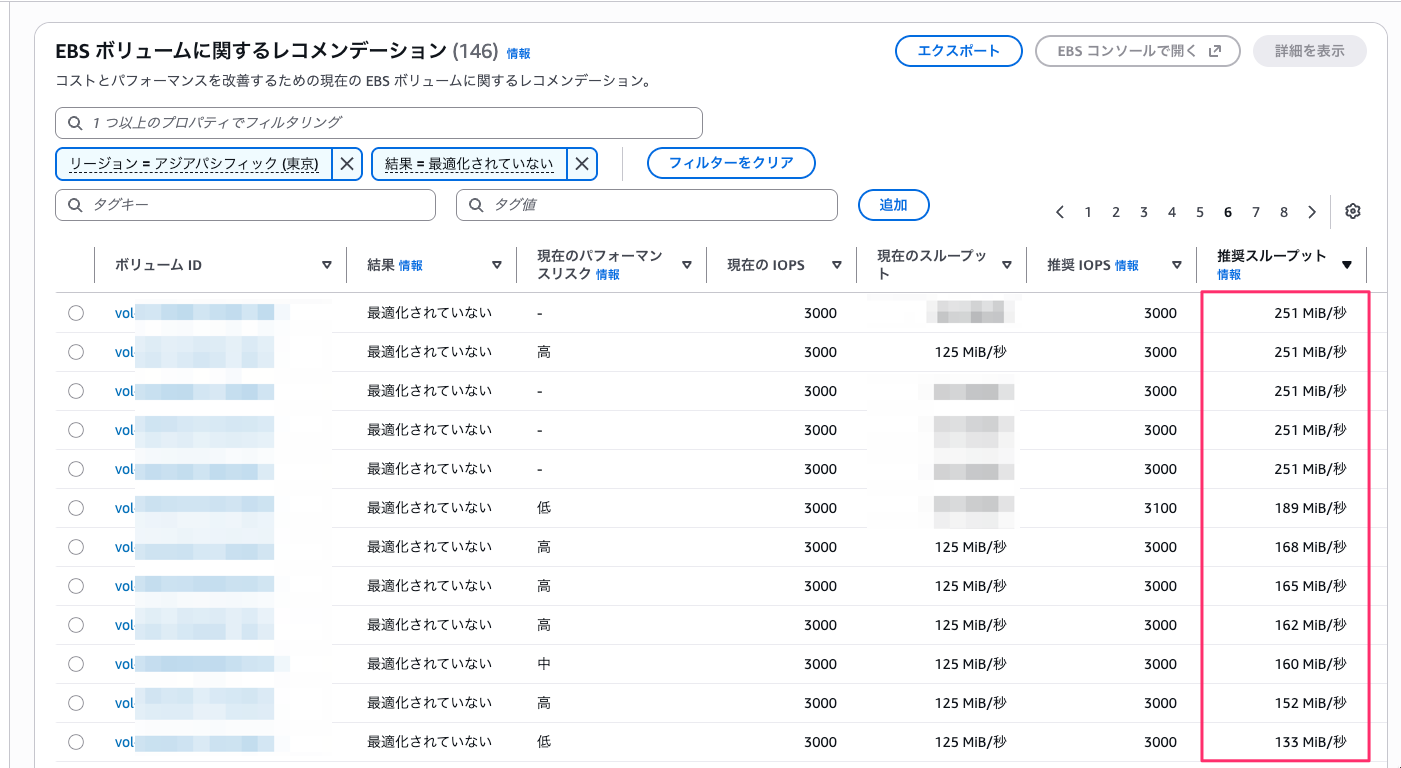Open the 情報 link under 推奨スループット

pos(1229,274)
